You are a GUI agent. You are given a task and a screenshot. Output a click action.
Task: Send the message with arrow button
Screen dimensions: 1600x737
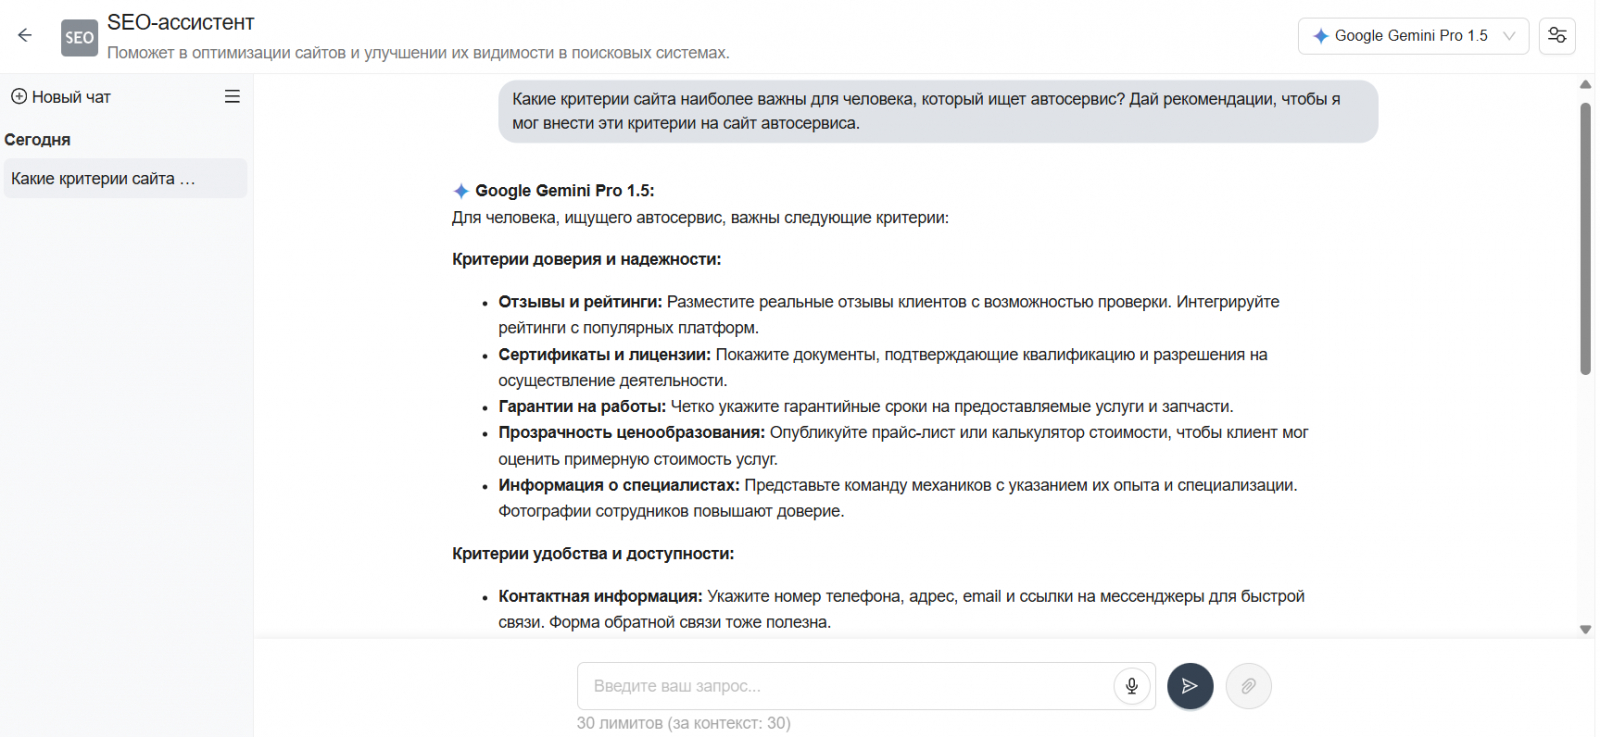(x=1190, y=686)
